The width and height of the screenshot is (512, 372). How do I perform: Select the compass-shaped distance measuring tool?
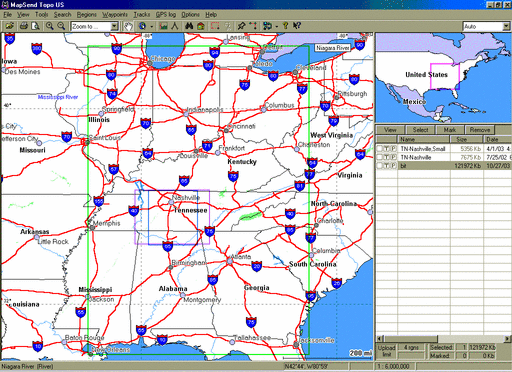(175, 26)
